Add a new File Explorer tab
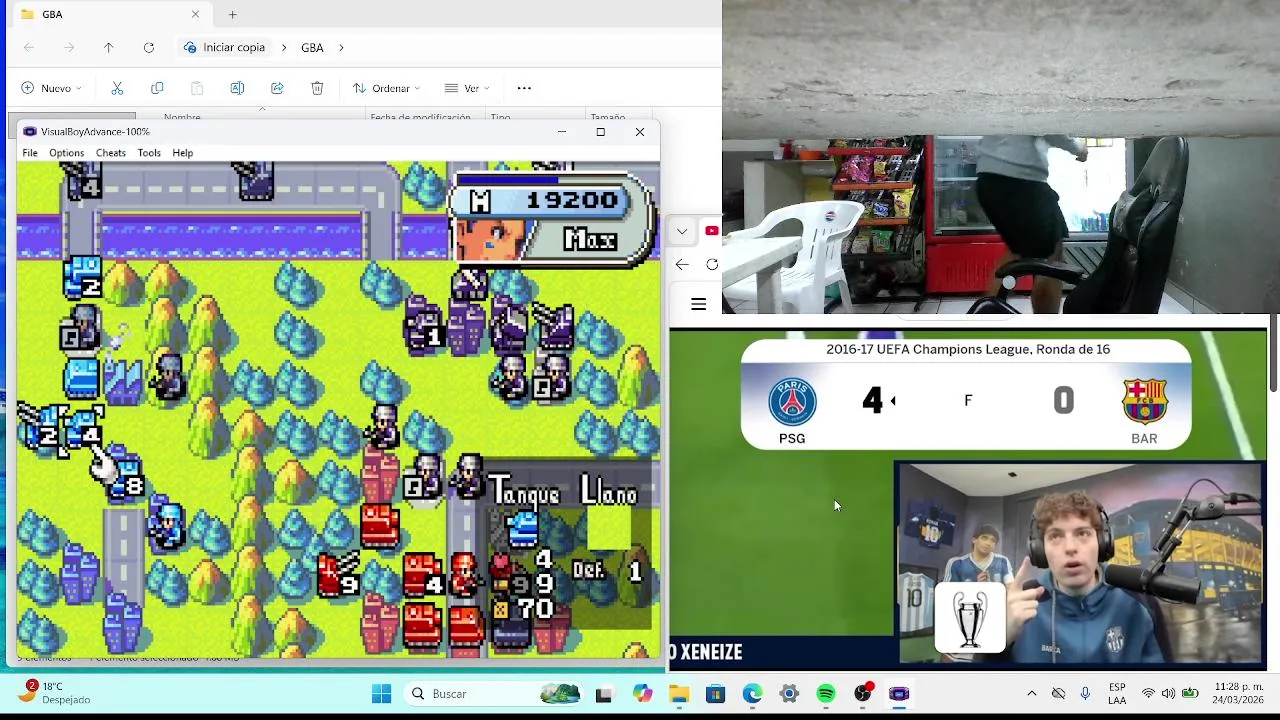This screenshot has width=1280, height=720. [x=232, y=14]
